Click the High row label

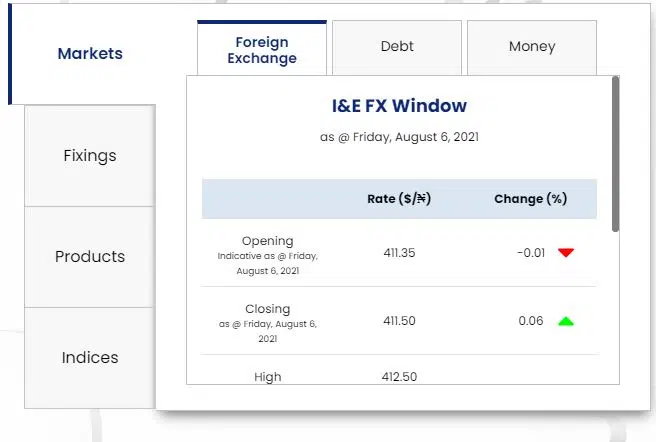268,377
